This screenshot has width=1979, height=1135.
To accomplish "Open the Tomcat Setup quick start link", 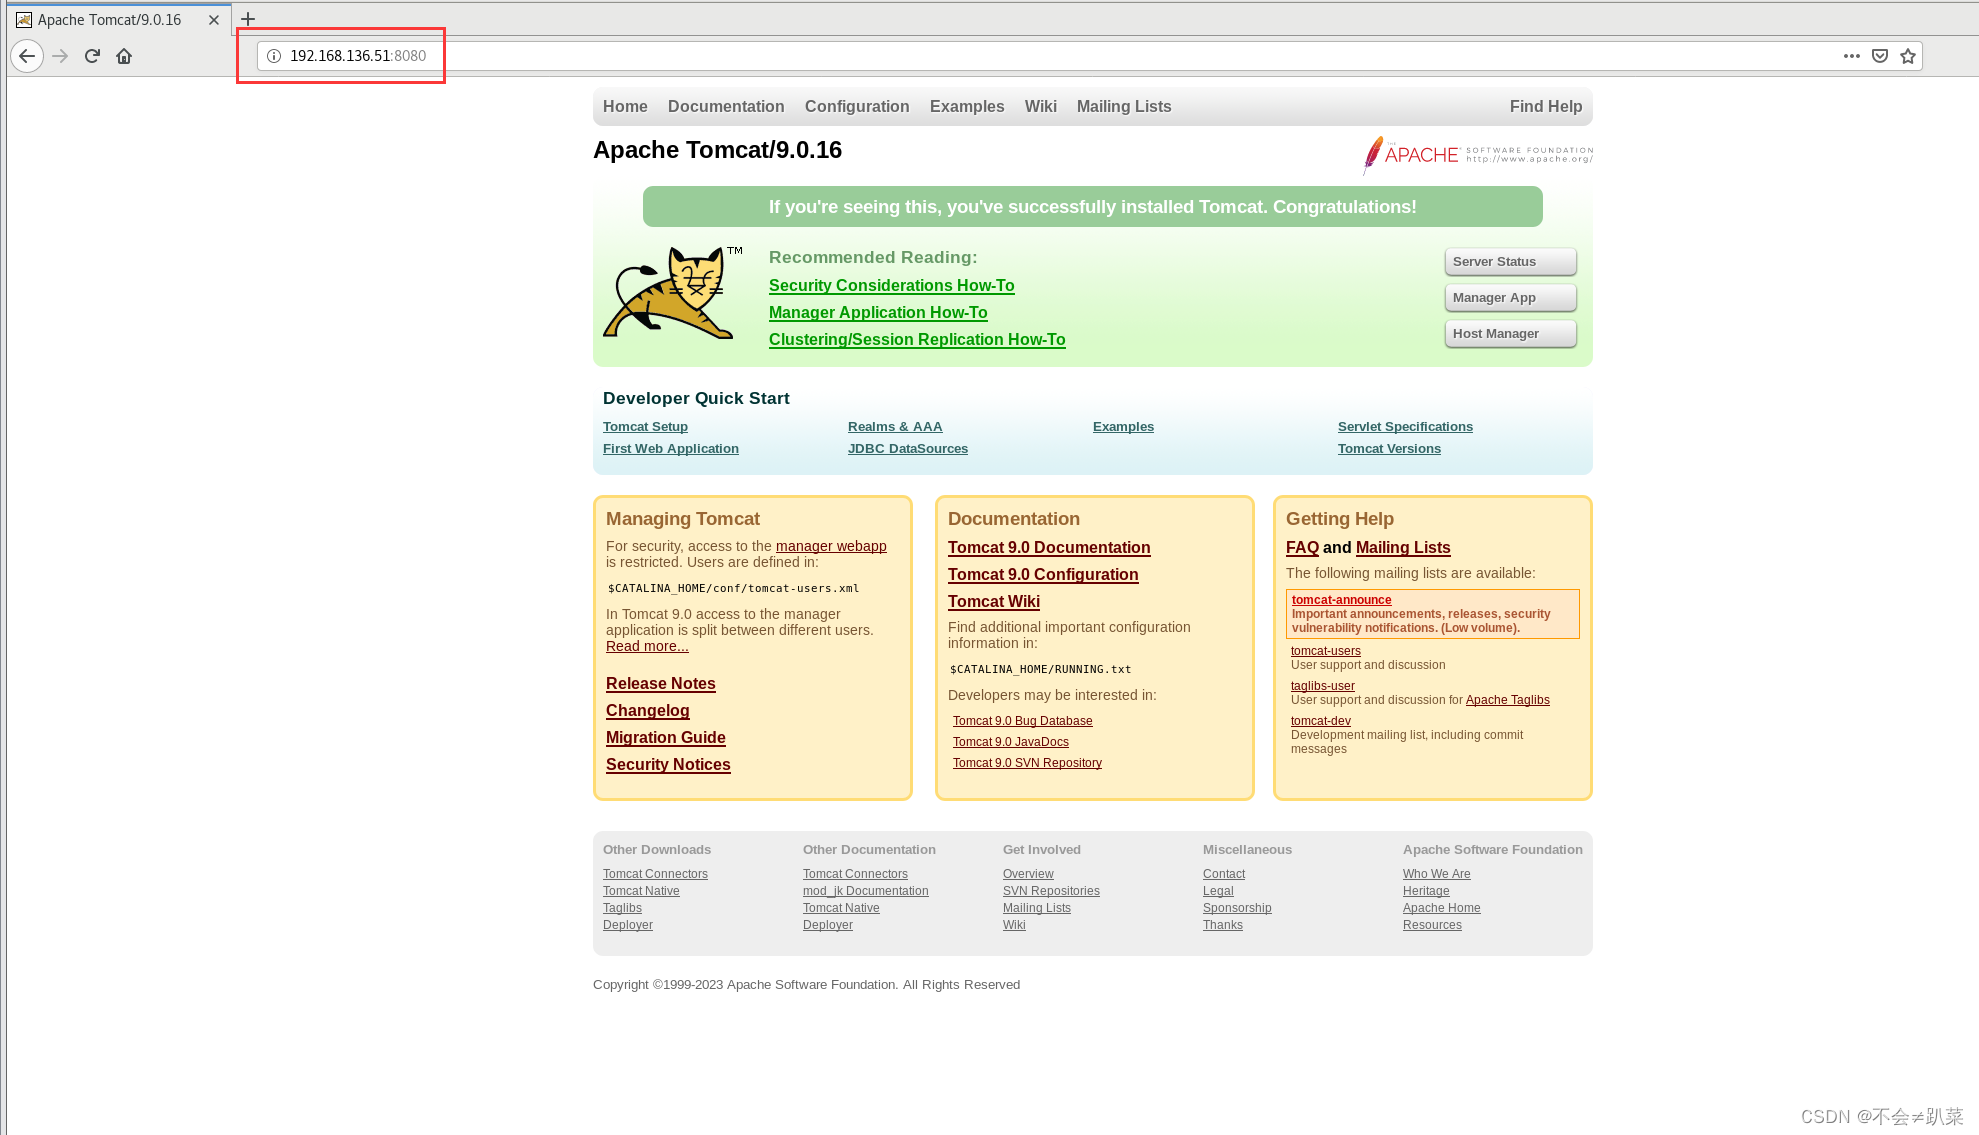I will (645, 427).
